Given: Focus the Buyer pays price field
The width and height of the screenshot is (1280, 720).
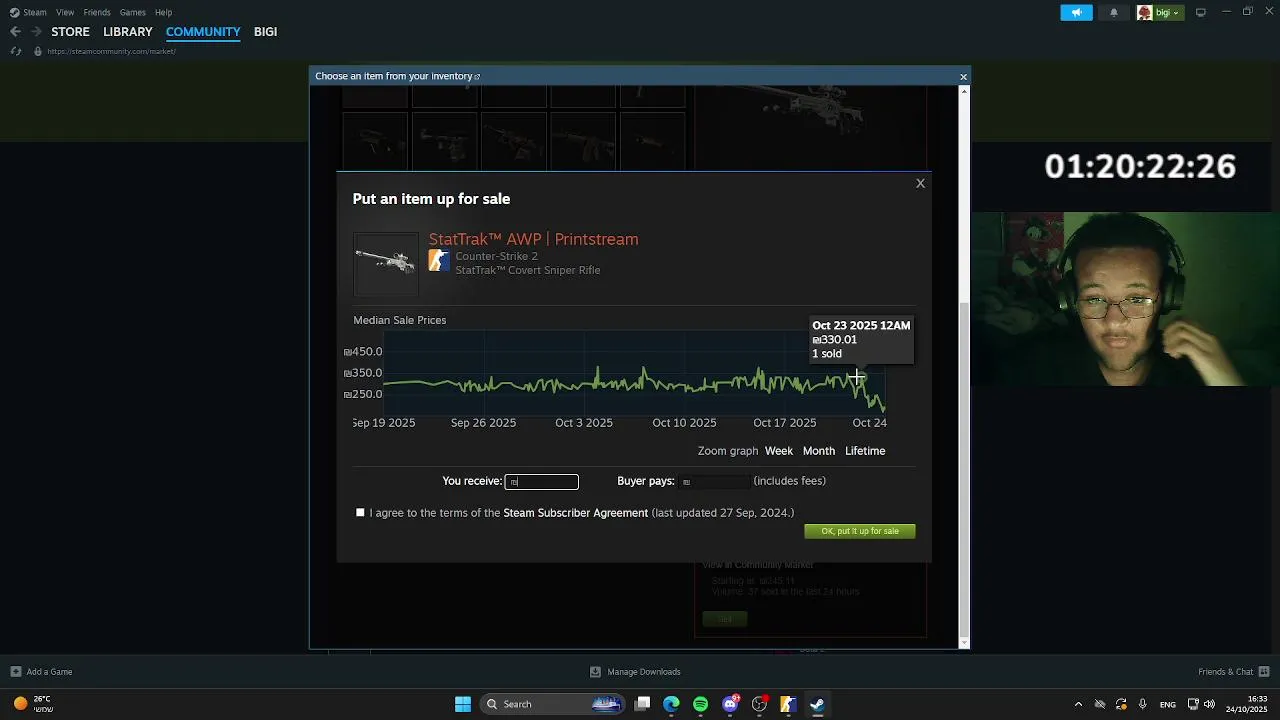Looking at the screenshot, I should [714, 481].
